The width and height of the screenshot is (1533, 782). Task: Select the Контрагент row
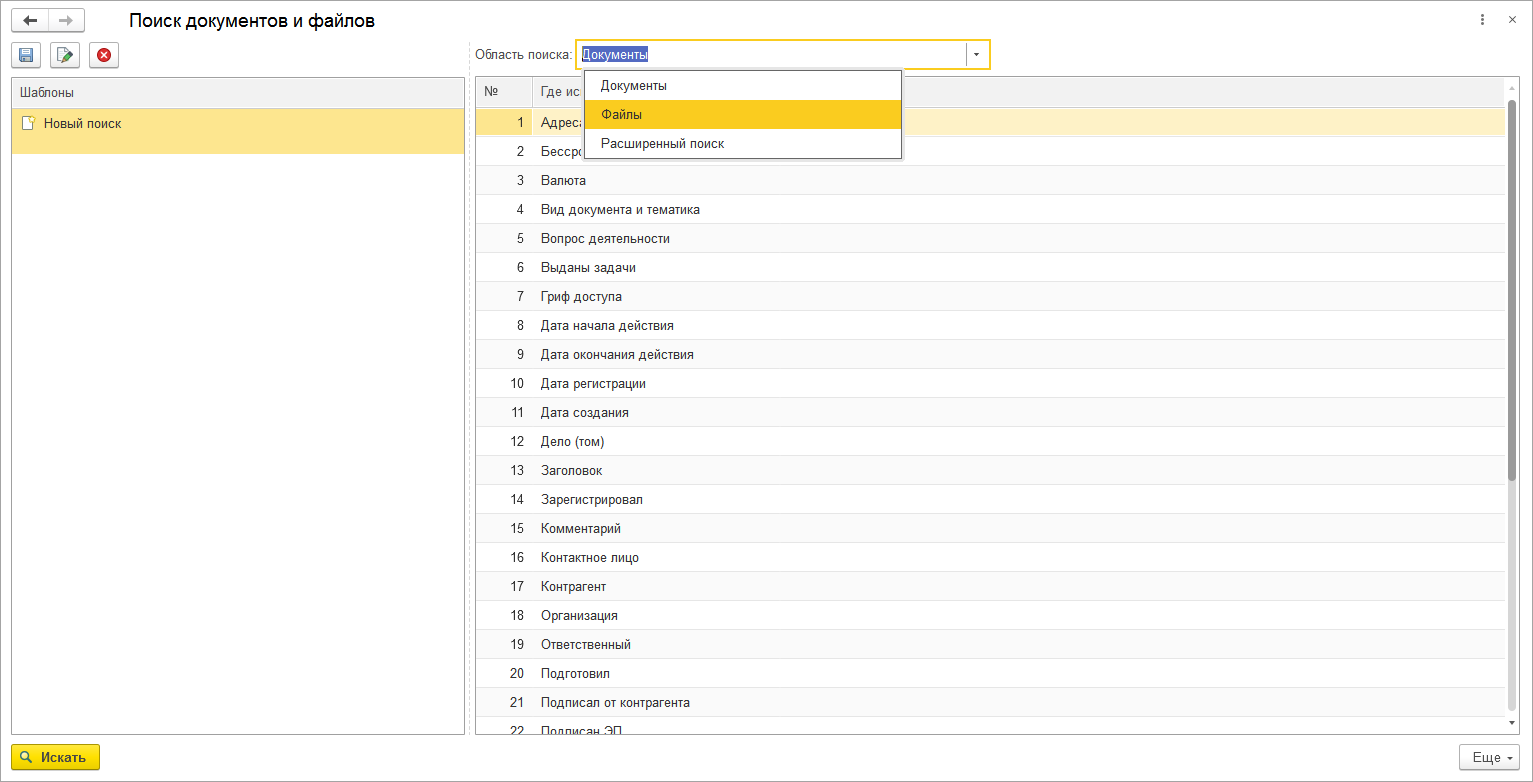[990, 587]
